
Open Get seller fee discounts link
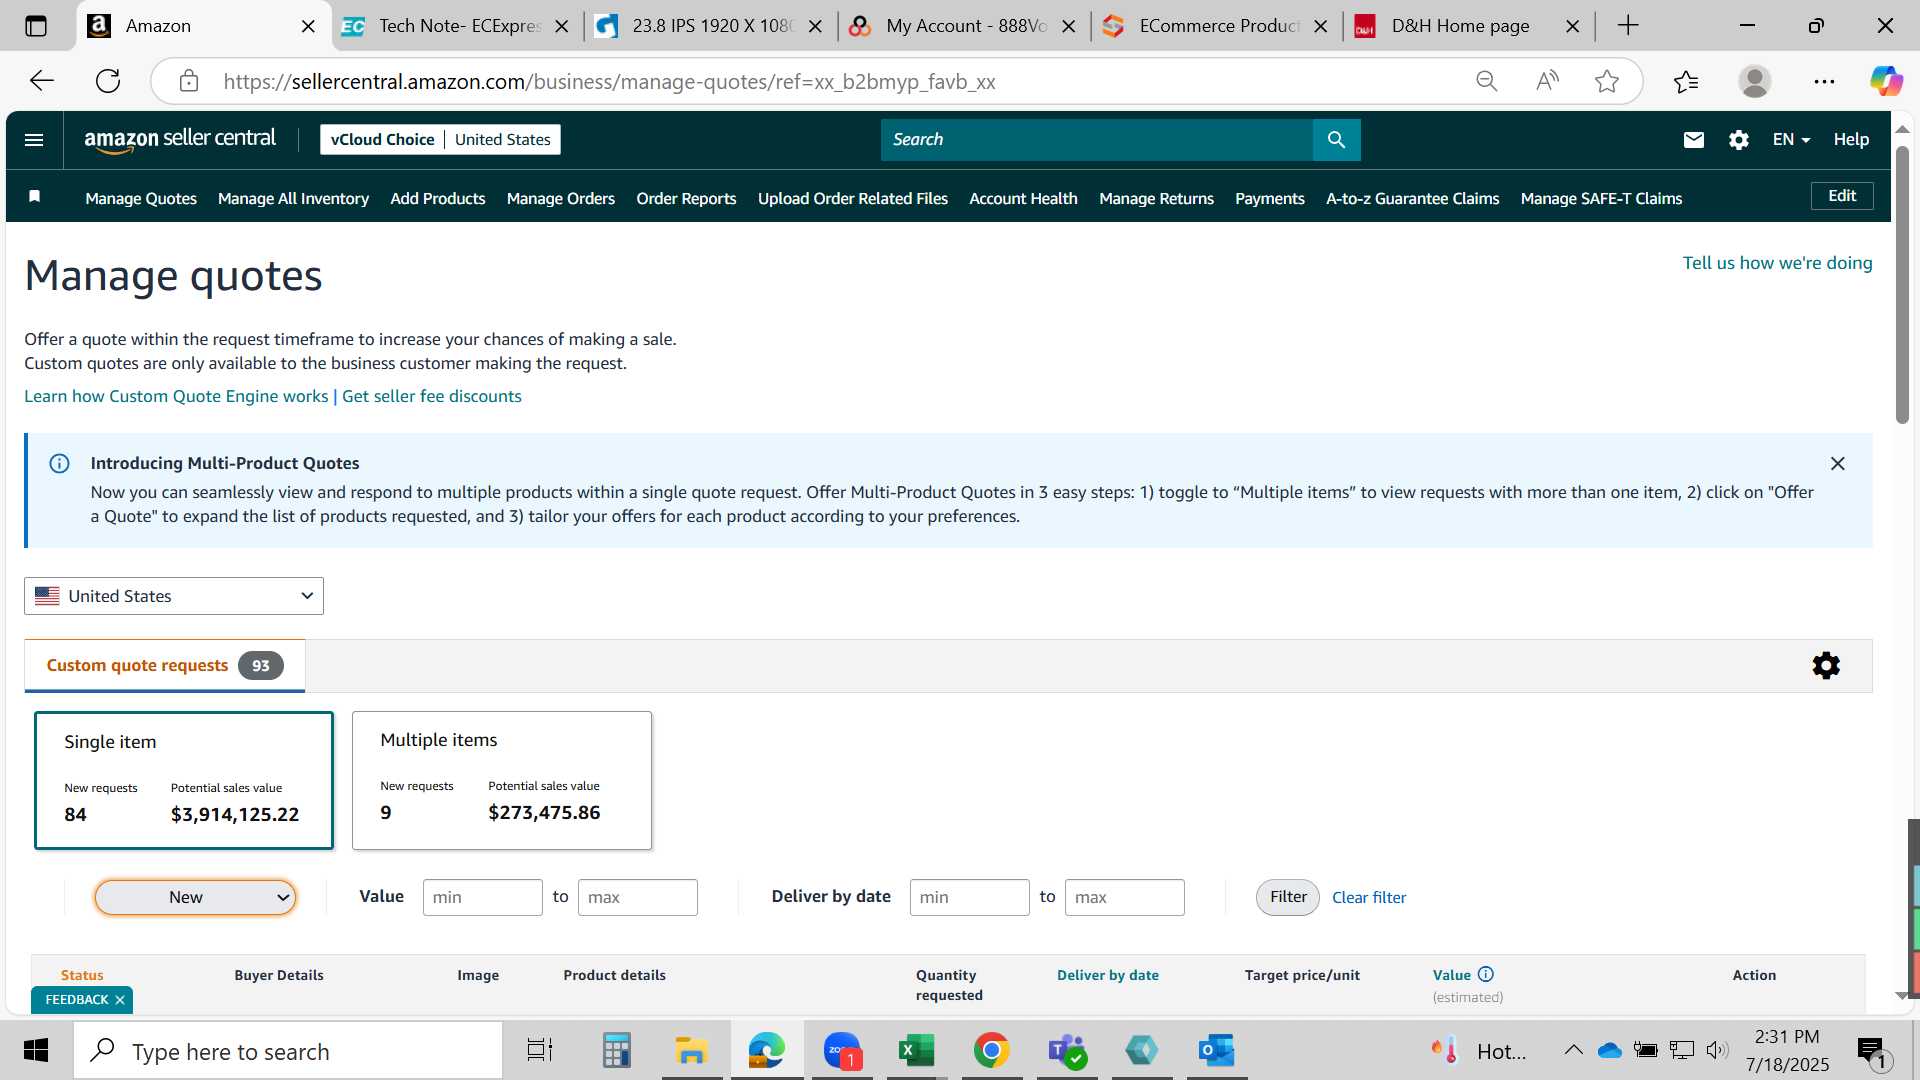(432, 396)
